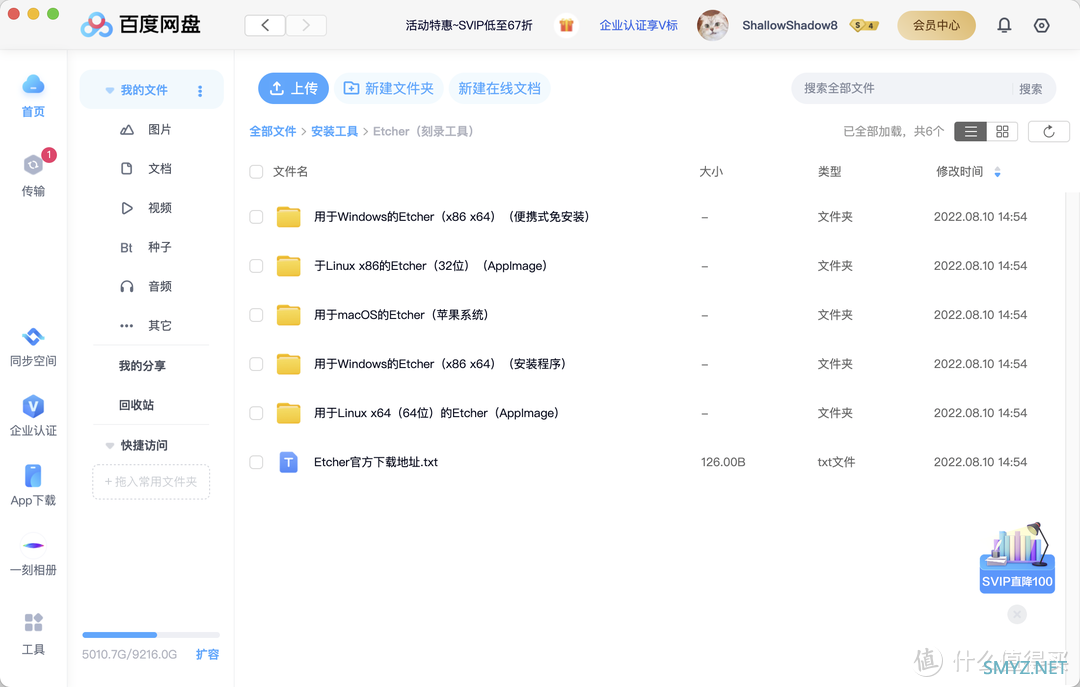Open the 我的文件 three-dot more menu
1080x687 pixels.
[x=200, y=91]
